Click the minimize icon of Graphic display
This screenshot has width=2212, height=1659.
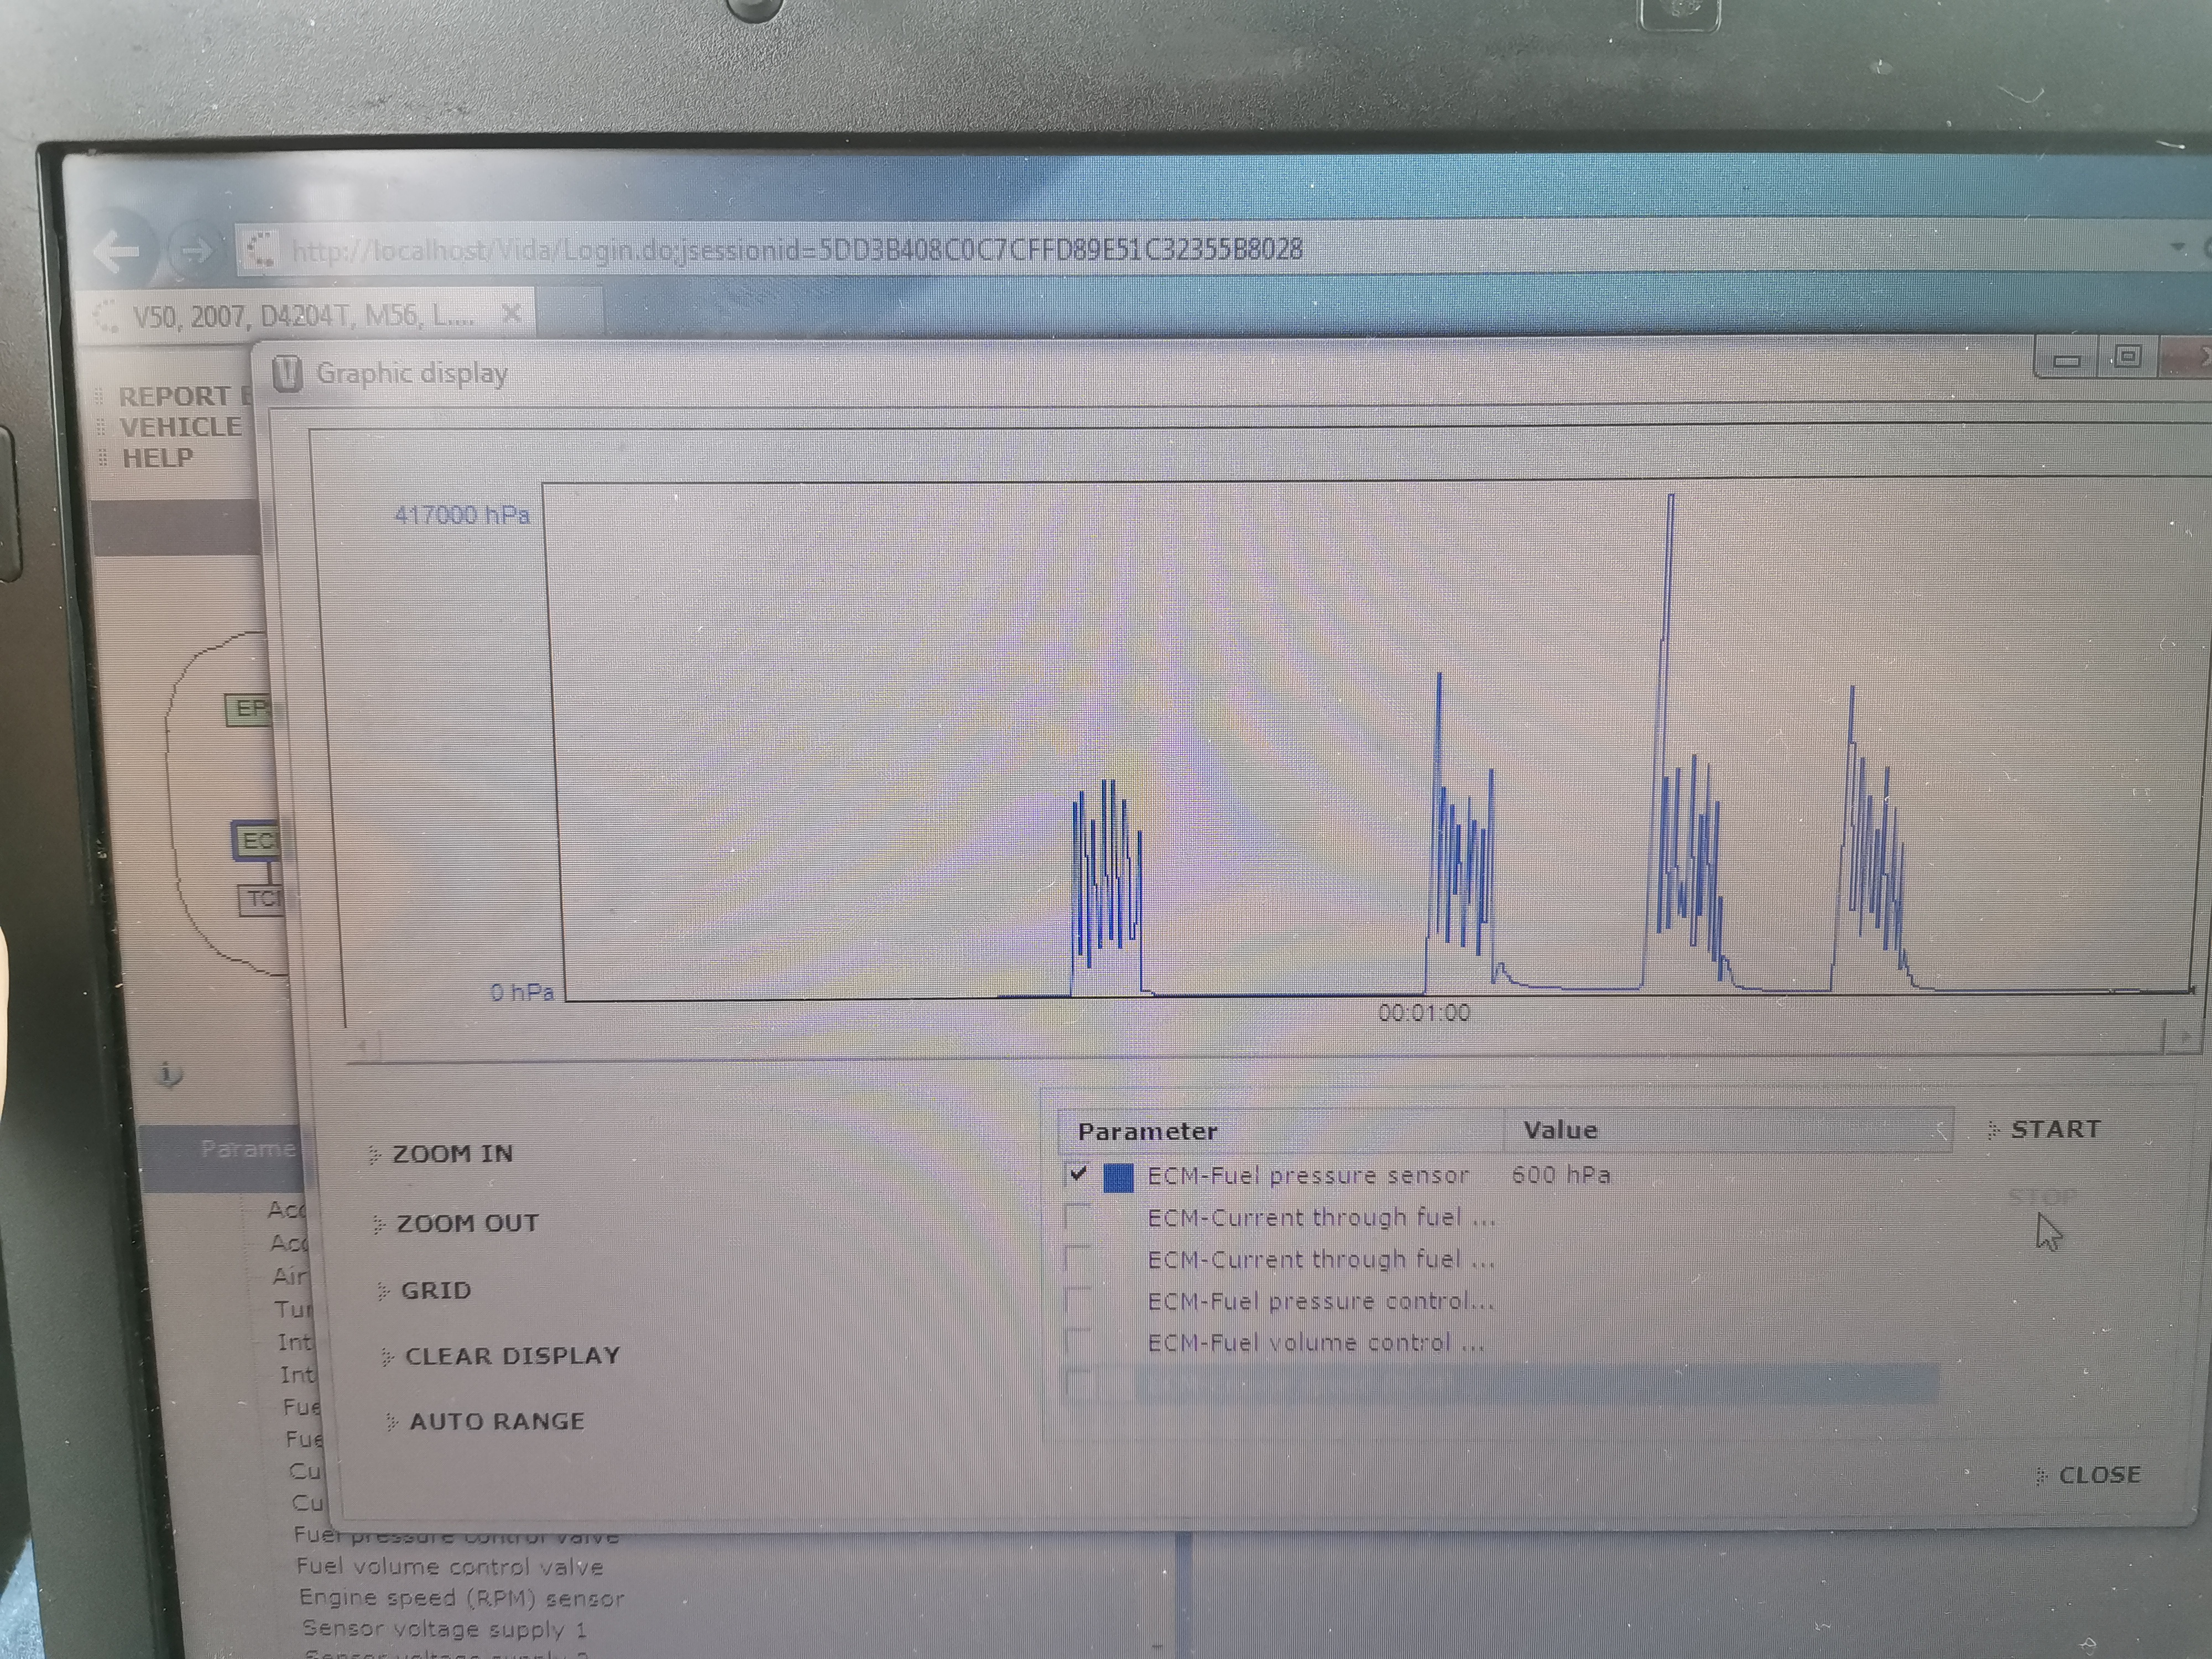2067,360
